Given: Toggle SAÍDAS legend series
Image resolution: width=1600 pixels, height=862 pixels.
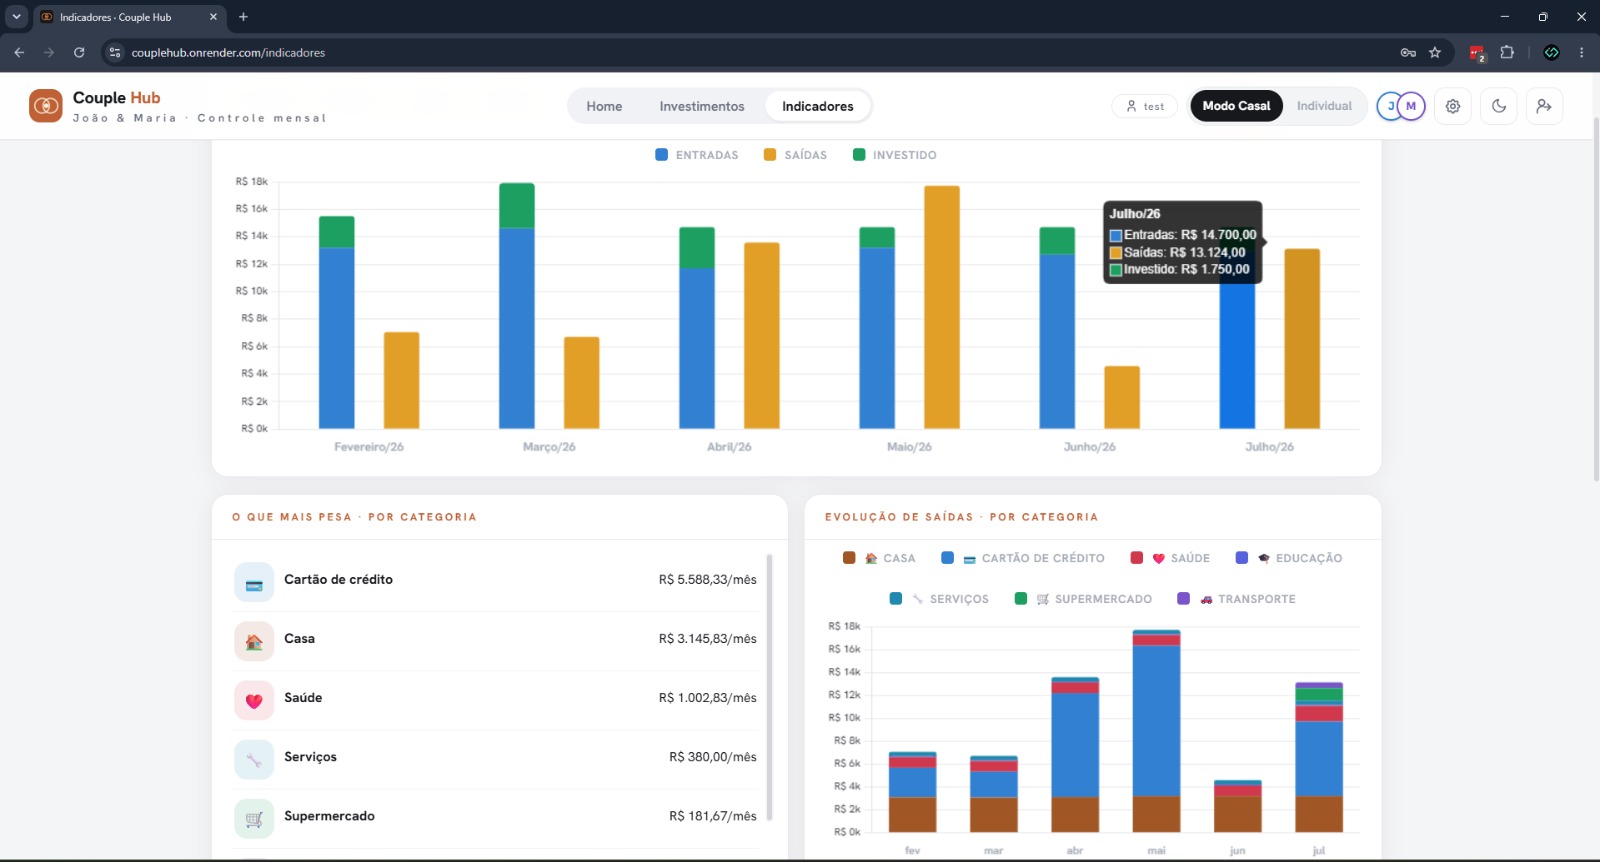Looking at the screenshot, I should [795, 155].
